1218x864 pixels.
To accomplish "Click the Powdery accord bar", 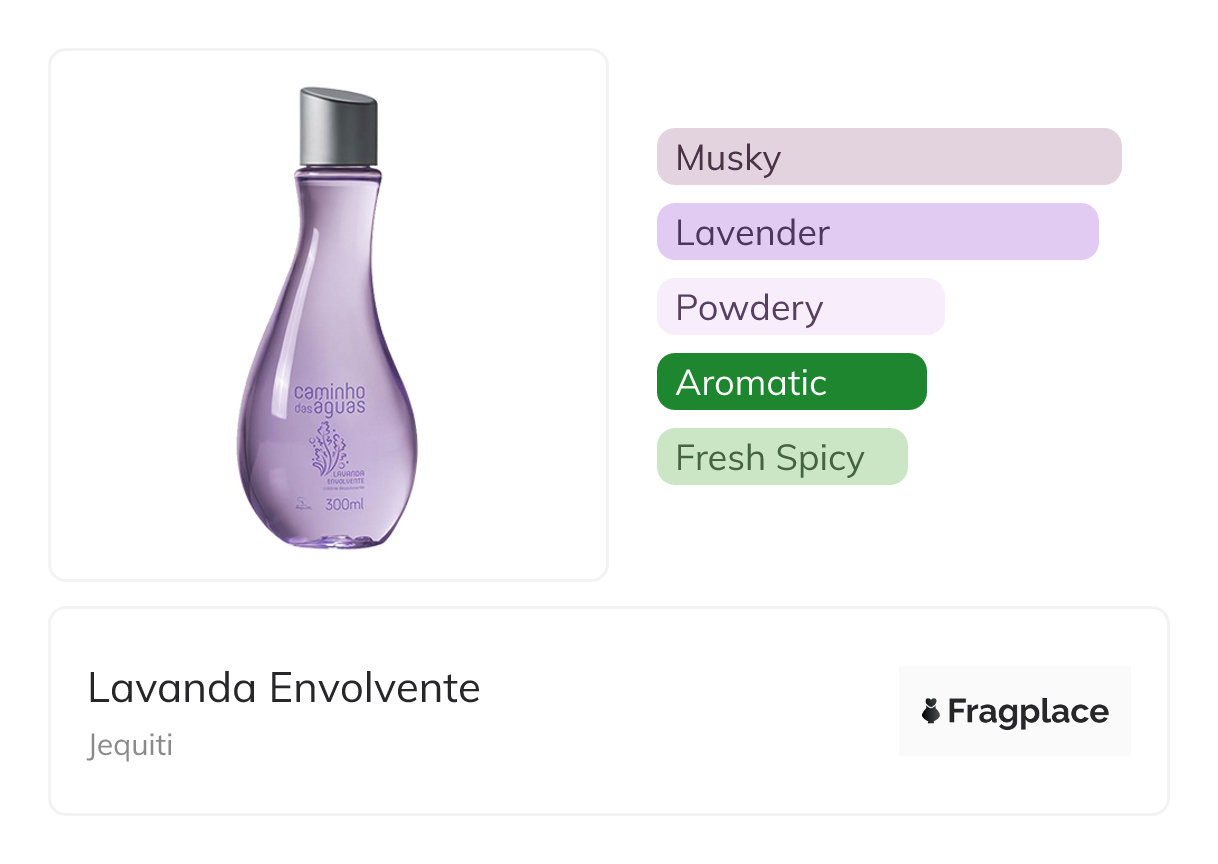I will click(x=800, y=307).
